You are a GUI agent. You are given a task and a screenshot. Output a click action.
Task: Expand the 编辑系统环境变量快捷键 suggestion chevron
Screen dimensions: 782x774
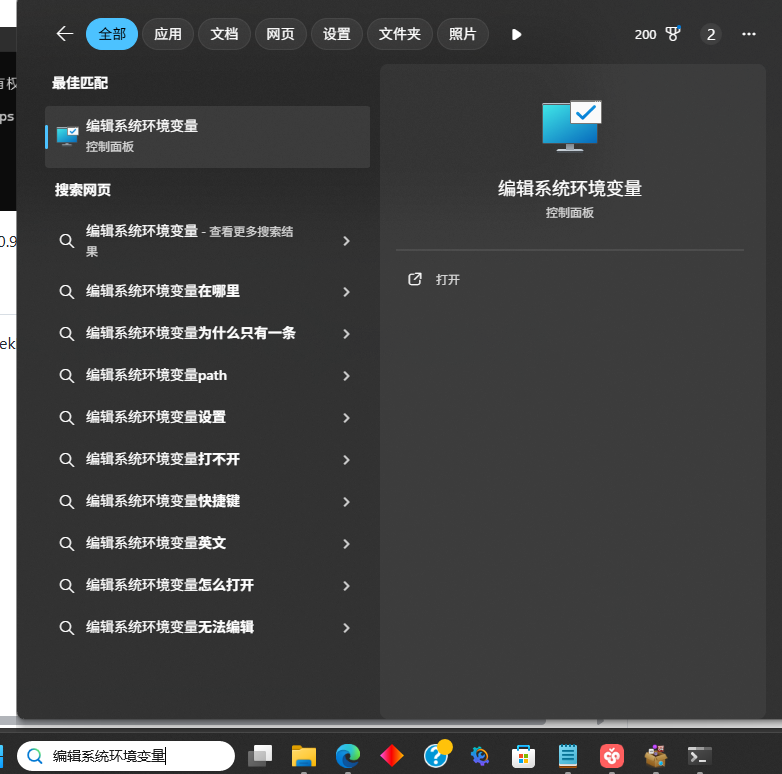pos(346,502)
